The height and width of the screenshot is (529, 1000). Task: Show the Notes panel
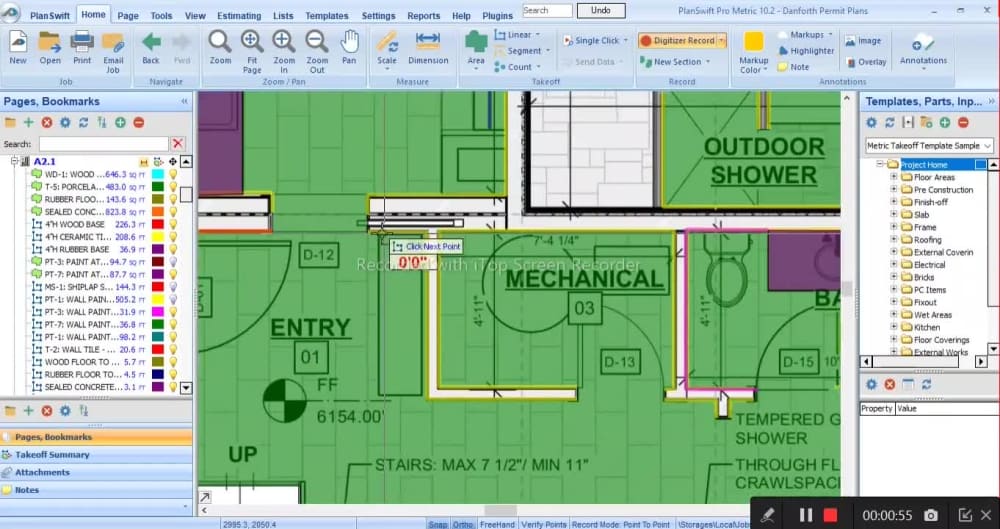[96, 490]
